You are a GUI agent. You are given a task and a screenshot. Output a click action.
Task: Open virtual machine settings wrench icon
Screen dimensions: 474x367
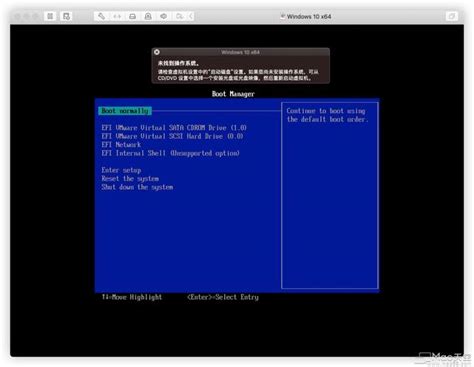coord(101,16)
